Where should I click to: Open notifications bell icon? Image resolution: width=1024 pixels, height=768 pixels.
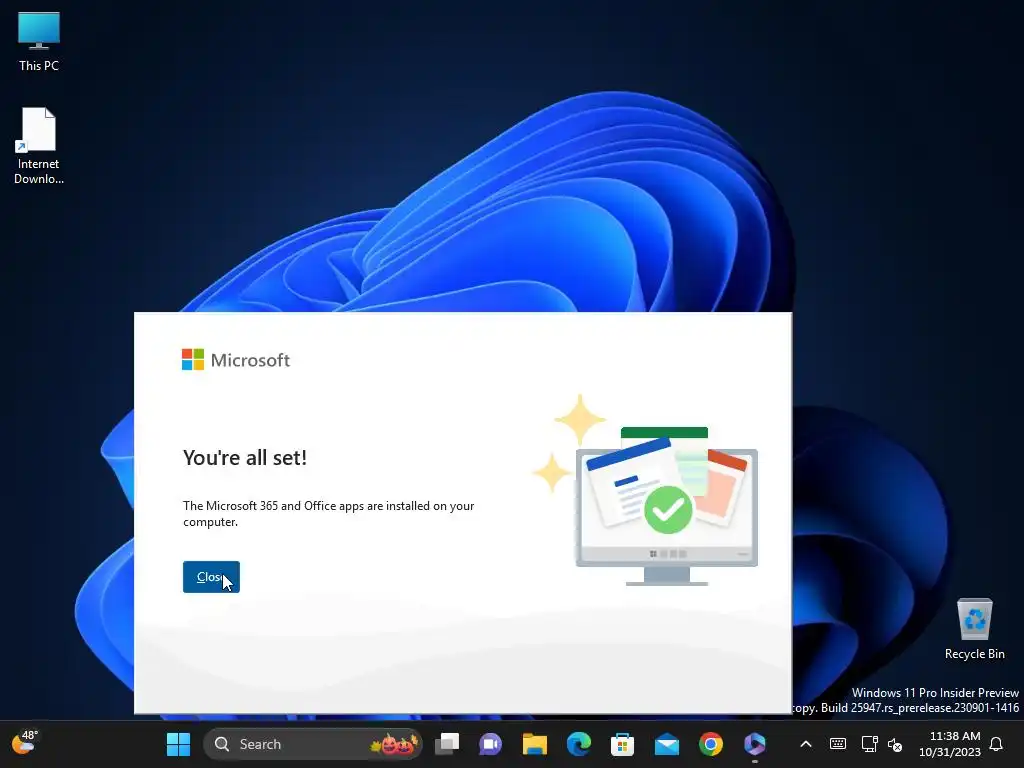click(996, 744)
